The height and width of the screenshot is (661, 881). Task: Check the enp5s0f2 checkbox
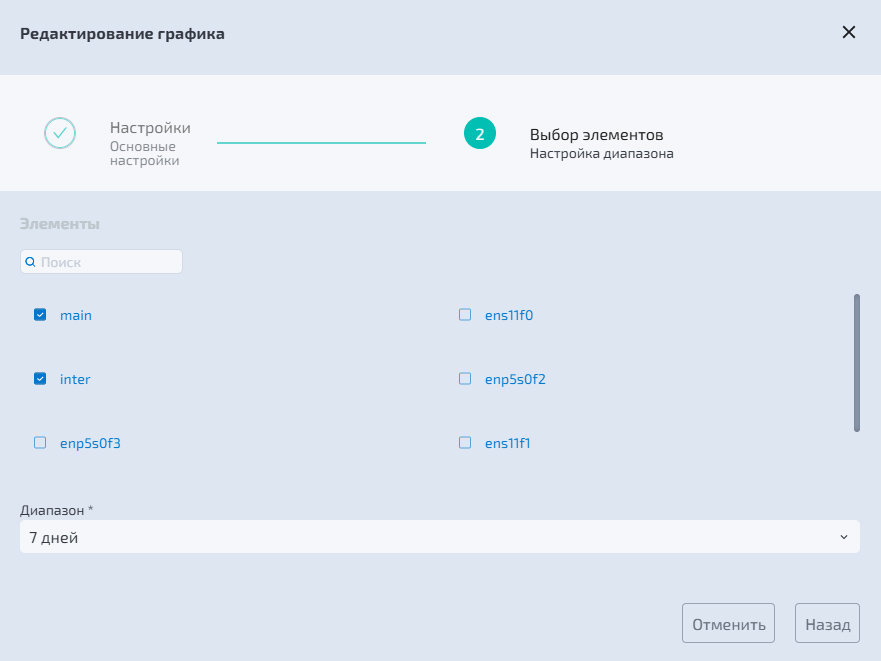465,379
